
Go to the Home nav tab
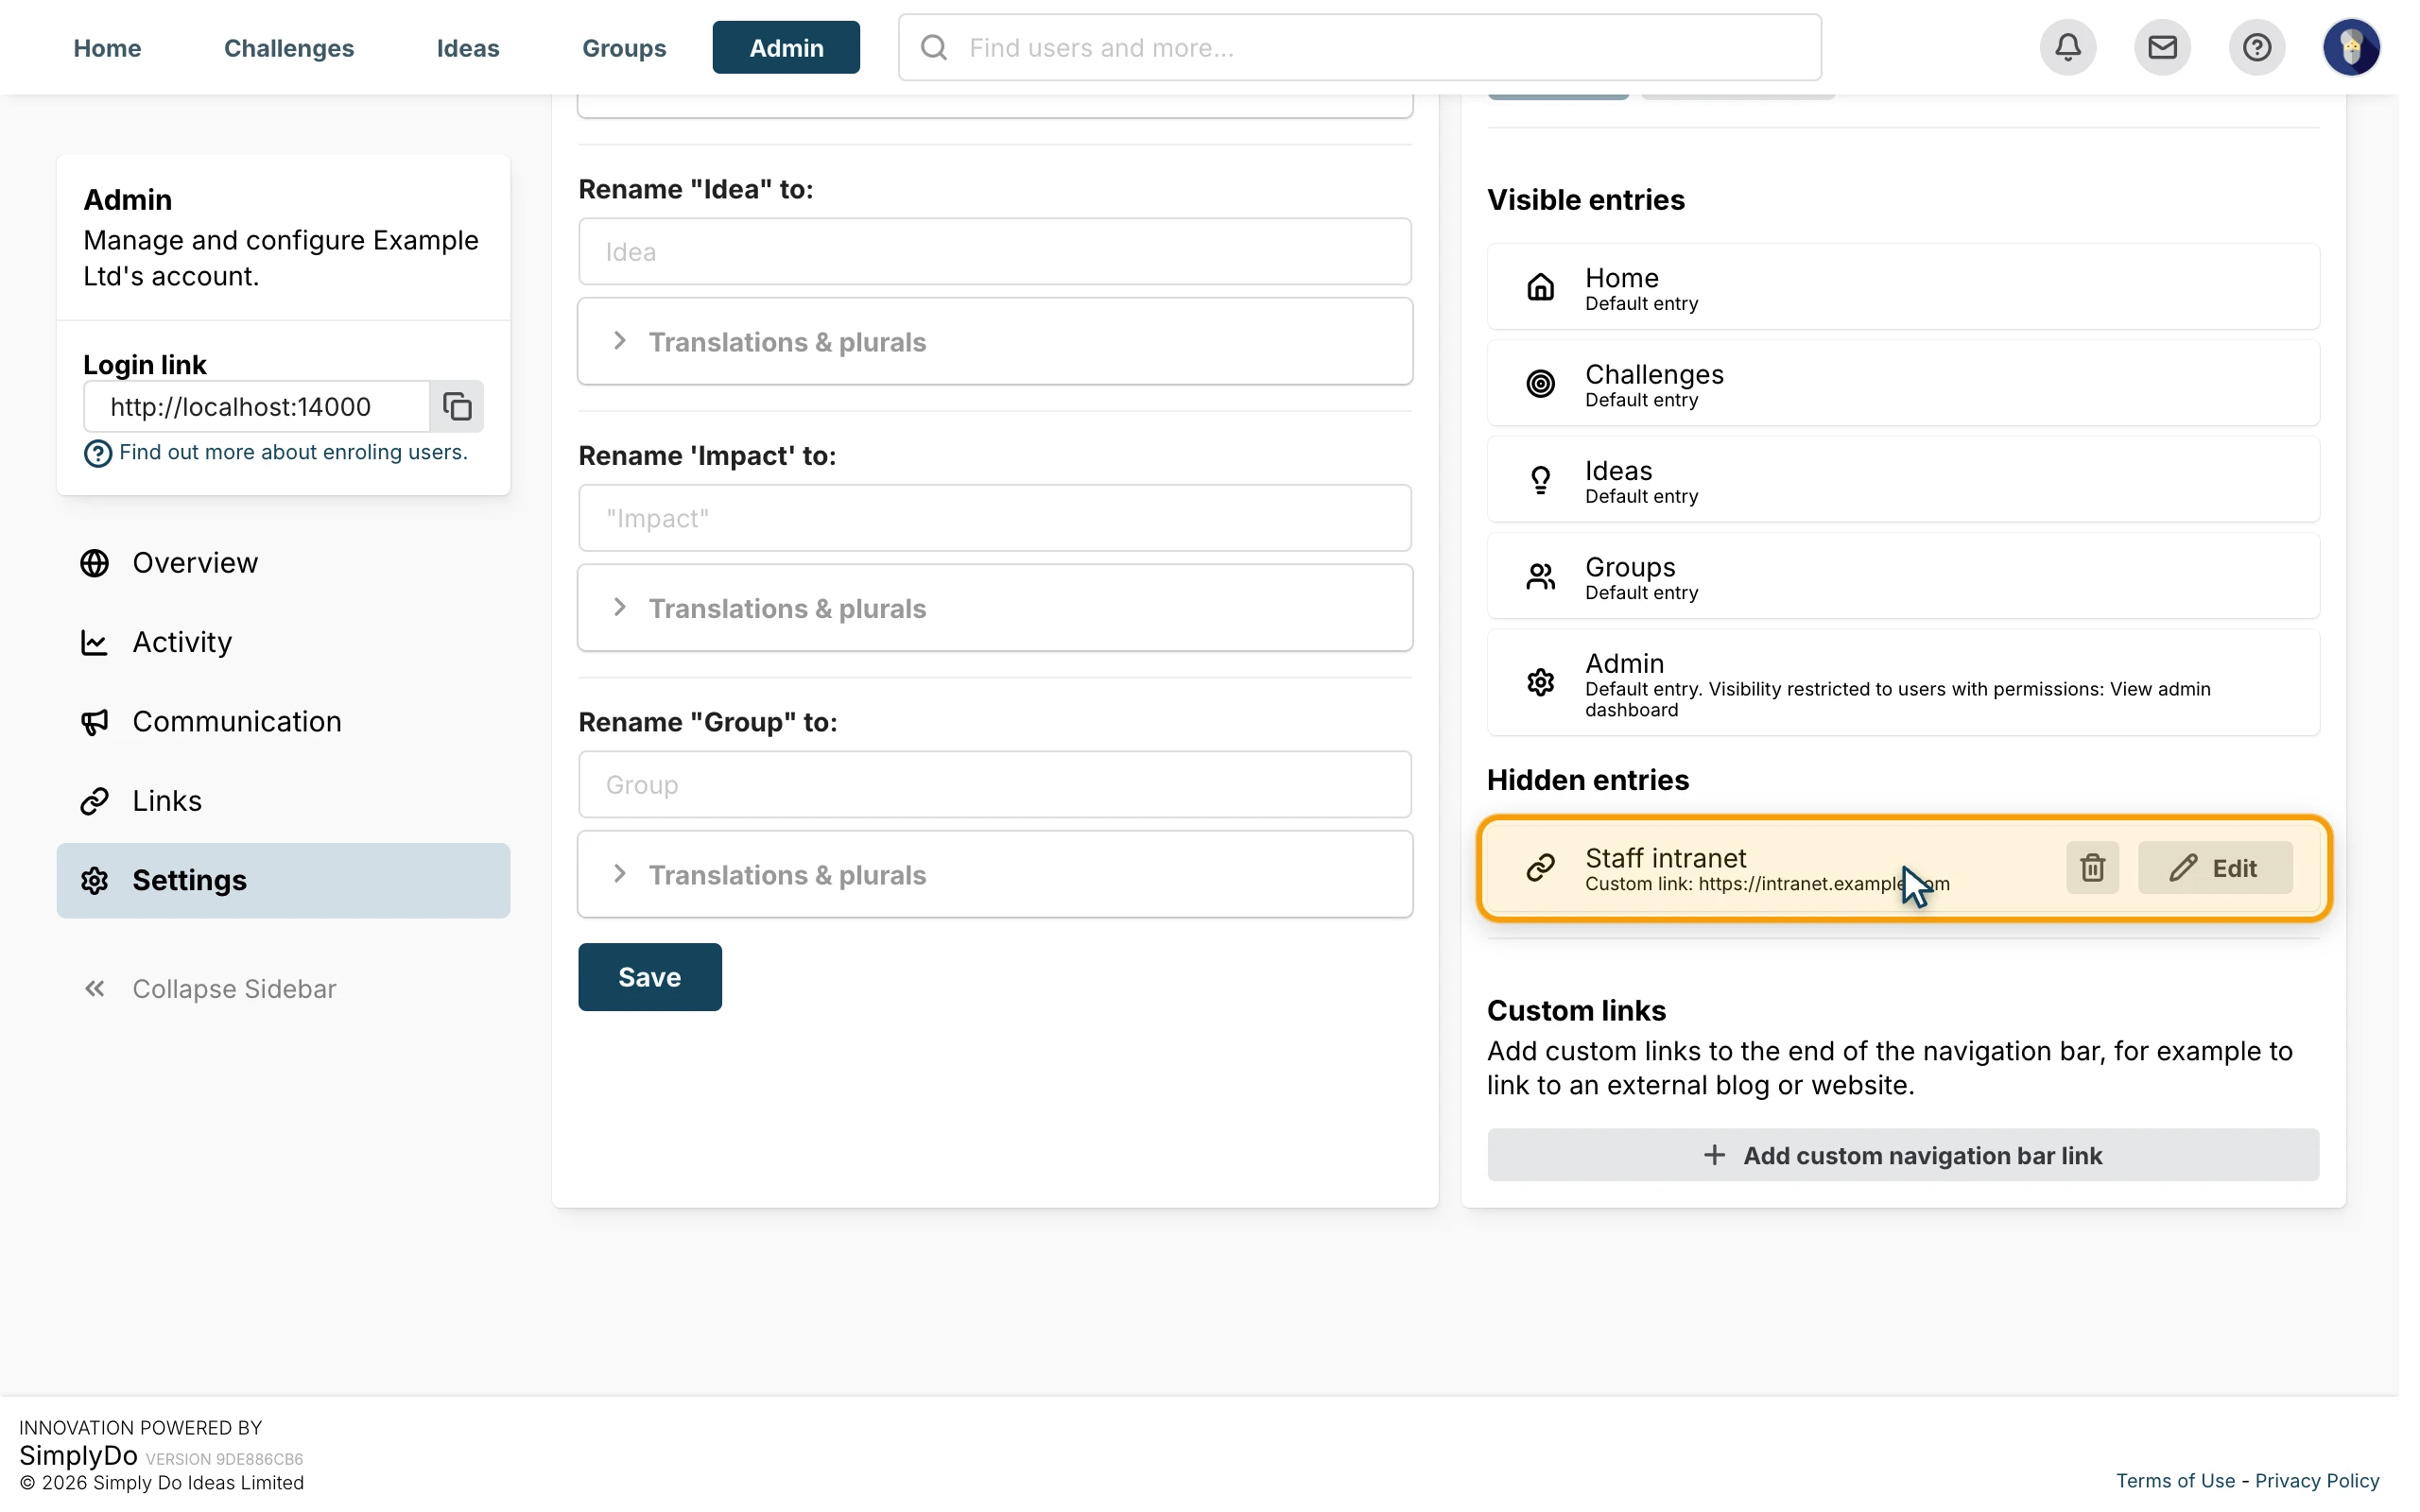[x=107, y=47]
